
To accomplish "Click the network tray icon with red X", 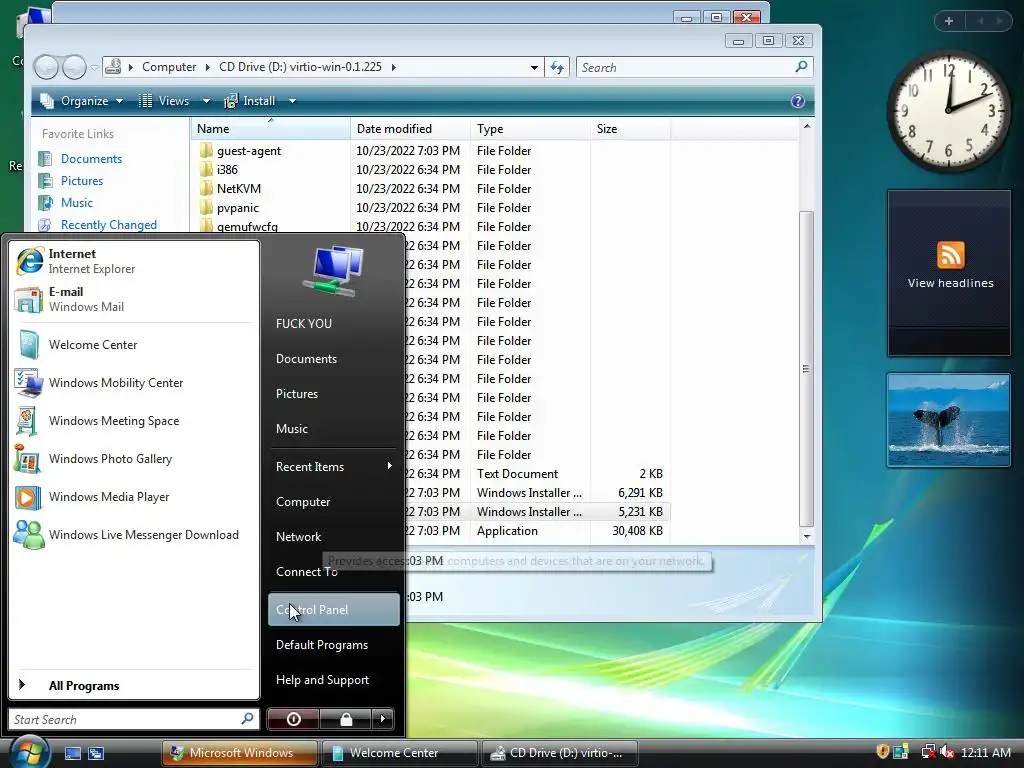I will click(928, 752).
